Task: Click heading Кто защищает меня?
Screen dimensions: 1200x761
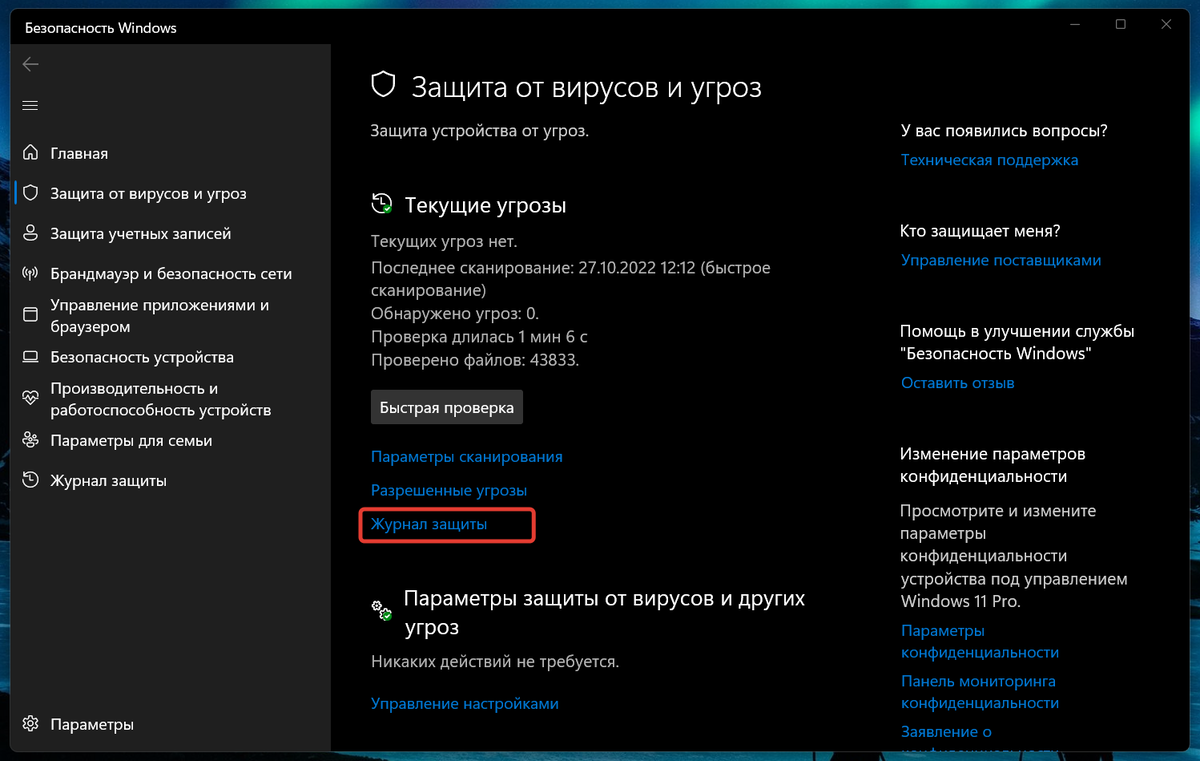Action: pos(980,231)
